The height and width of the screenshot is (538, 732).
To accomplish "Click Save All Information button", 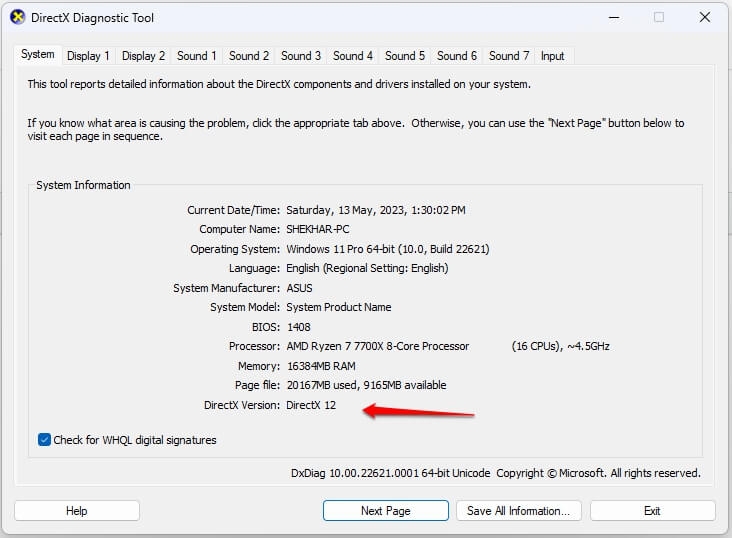I will [x=519, y=511].
